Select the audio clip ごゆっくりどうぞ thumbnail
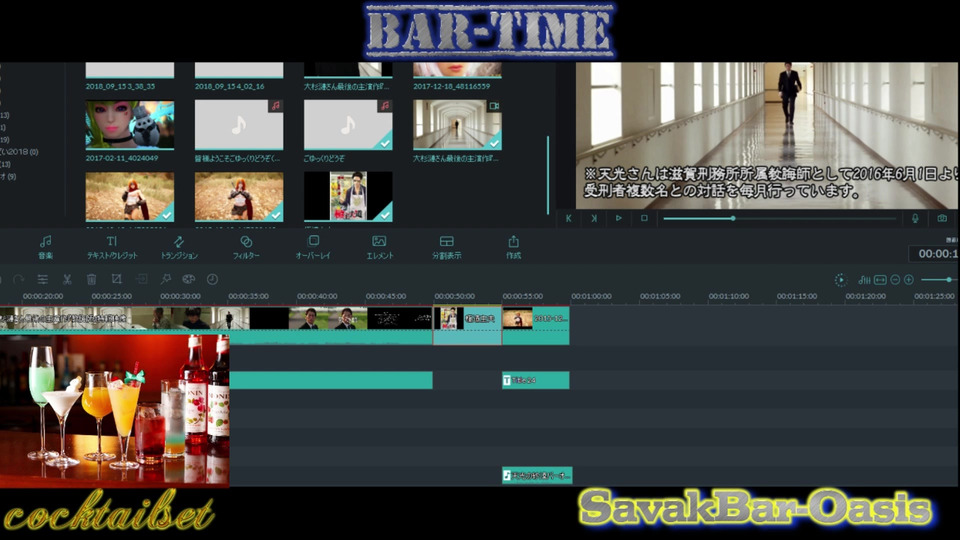 (x=348, y=125)
